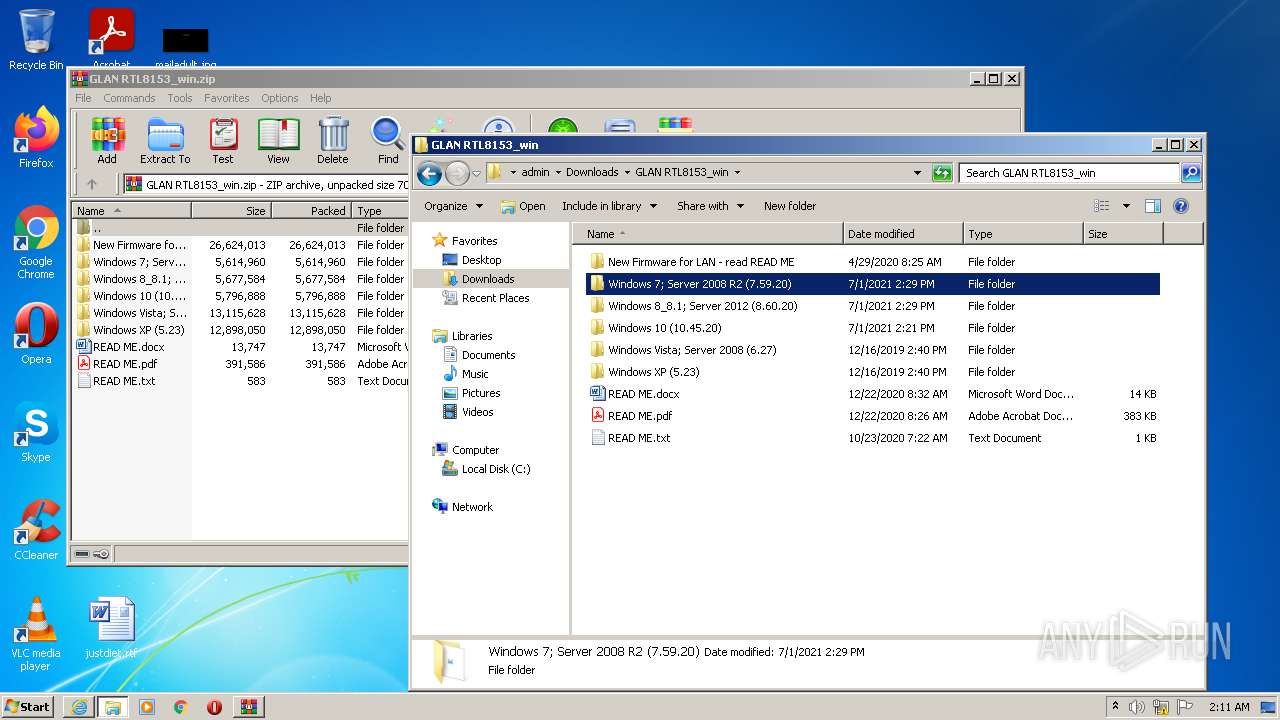Toggle the Explorer preview pane button
This screenshot has width=1280, height=720.
coord(1152,206)
